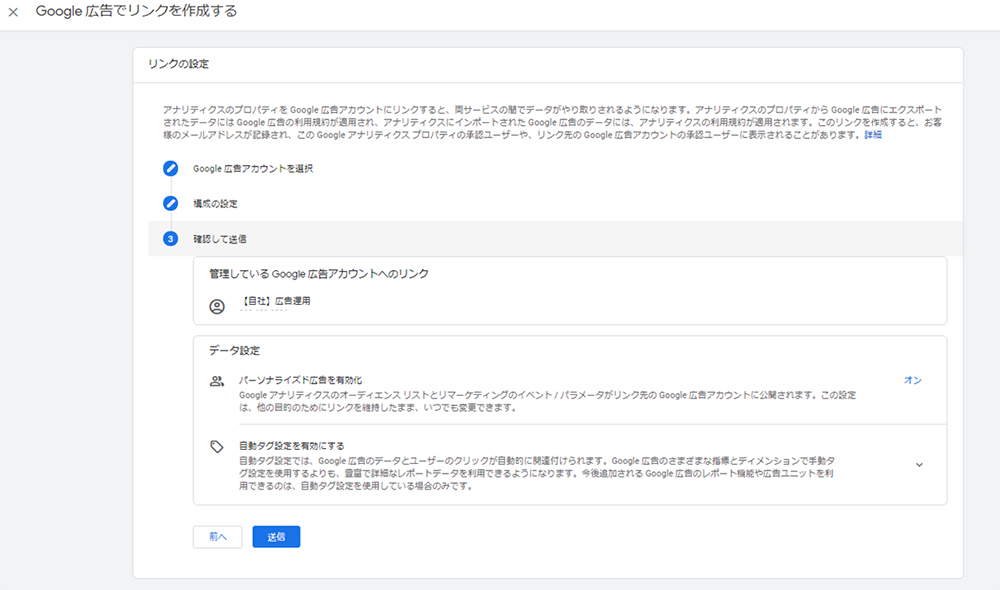The width and height of the screenshot is (1000, 590).
Task: Click the 【自社】広告運用 account name
Action: 276,301
